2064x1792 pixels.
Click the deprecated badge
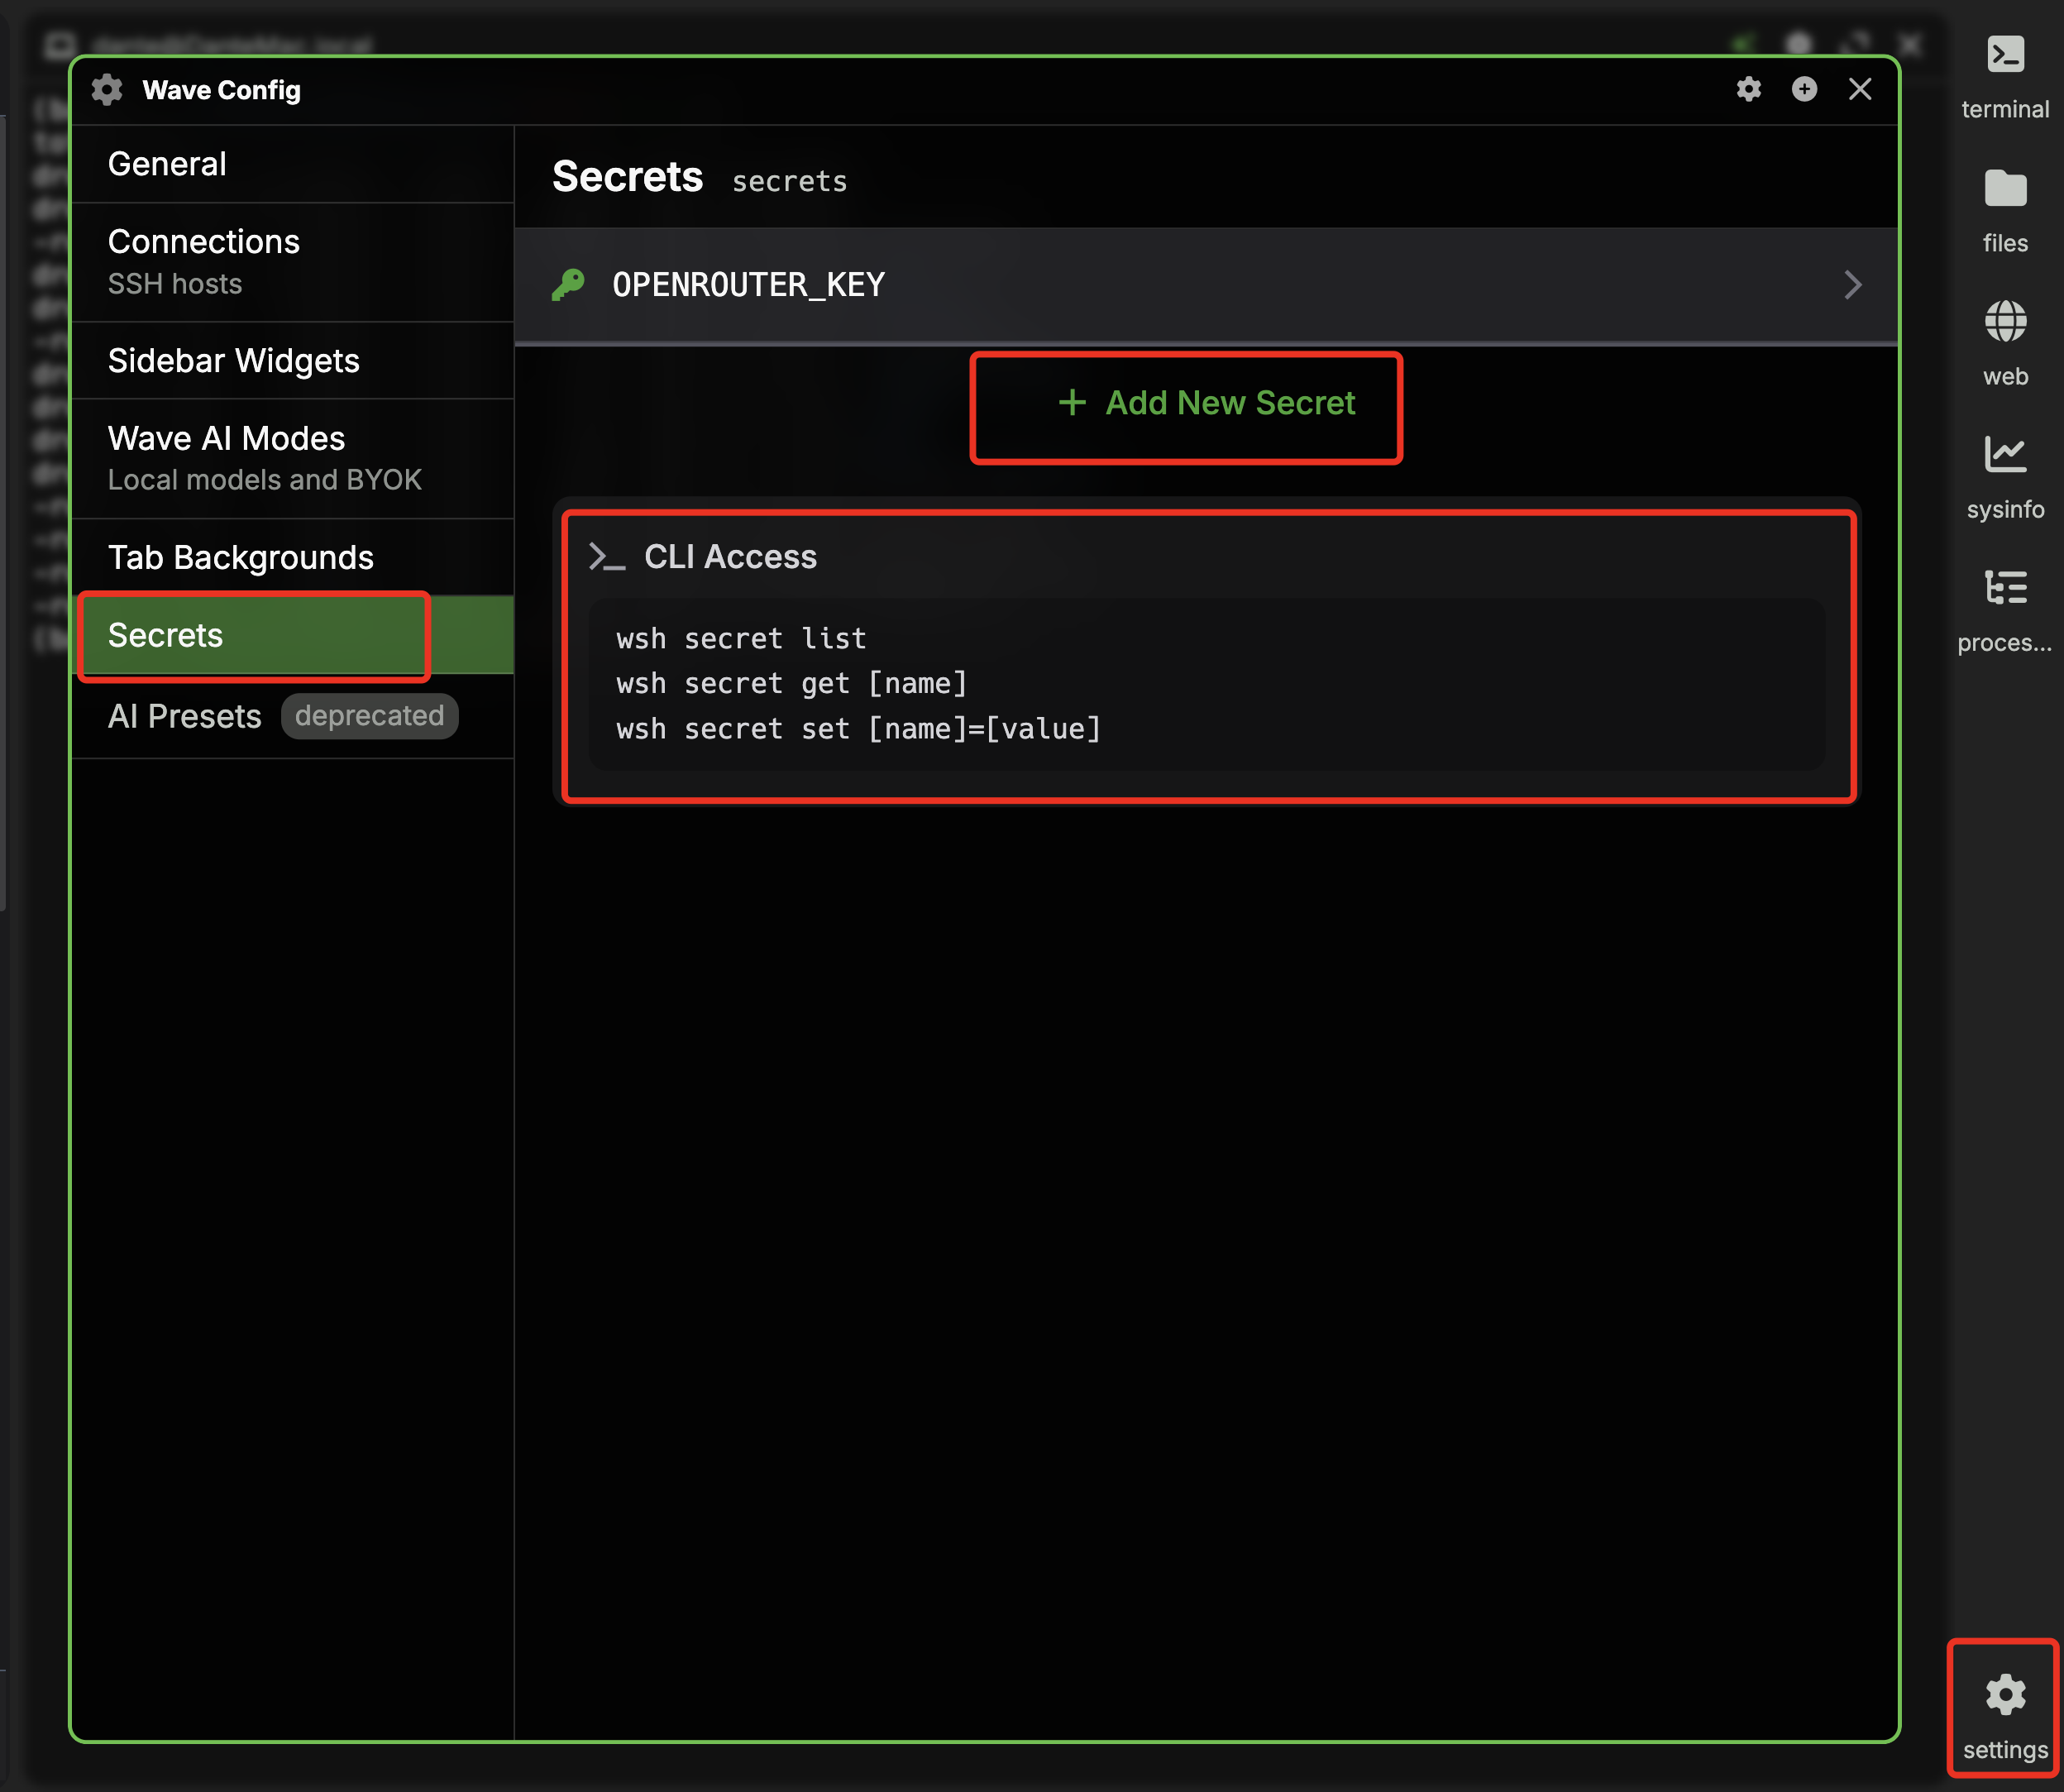(x=369, y=716)
